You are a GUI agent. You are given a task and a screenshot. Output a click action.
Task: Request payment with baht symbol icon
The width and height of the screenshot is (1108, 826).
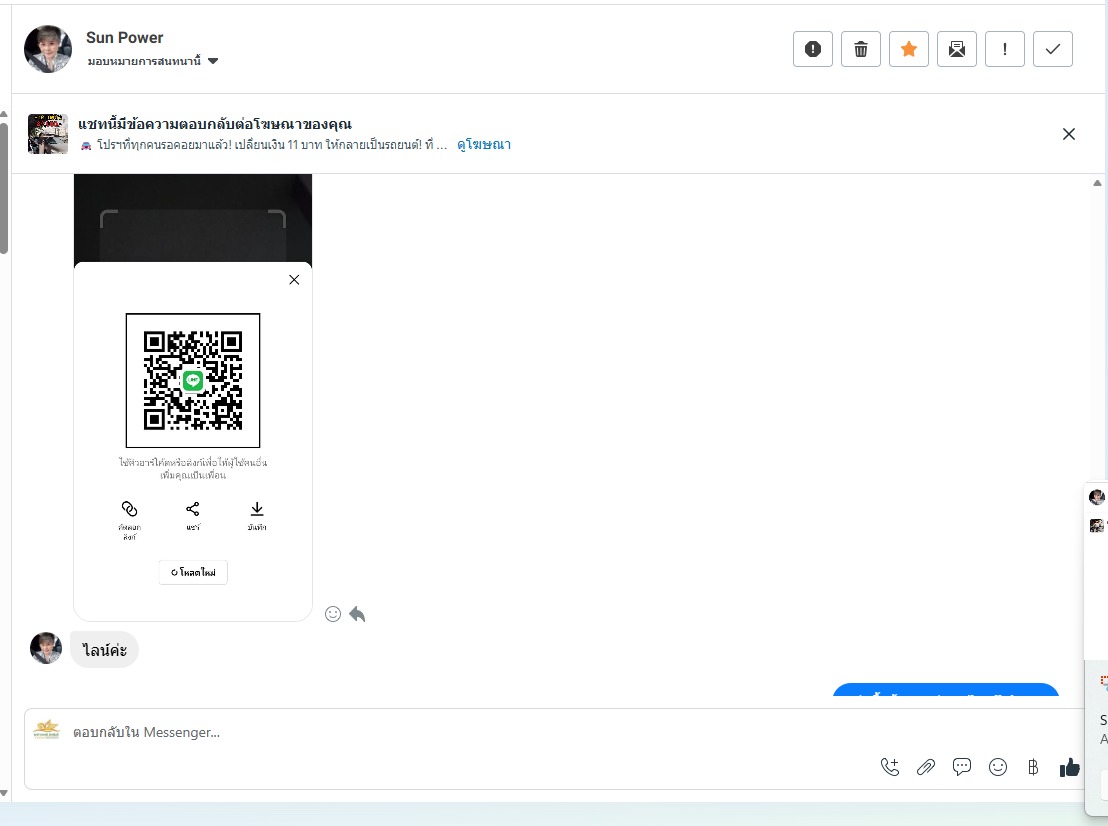pos(1033,767)
